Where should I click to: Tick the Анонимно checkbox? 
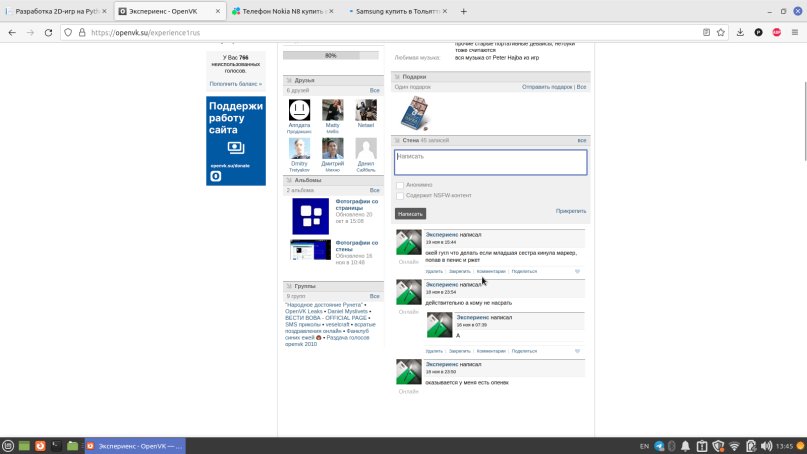tap(400, 185)
